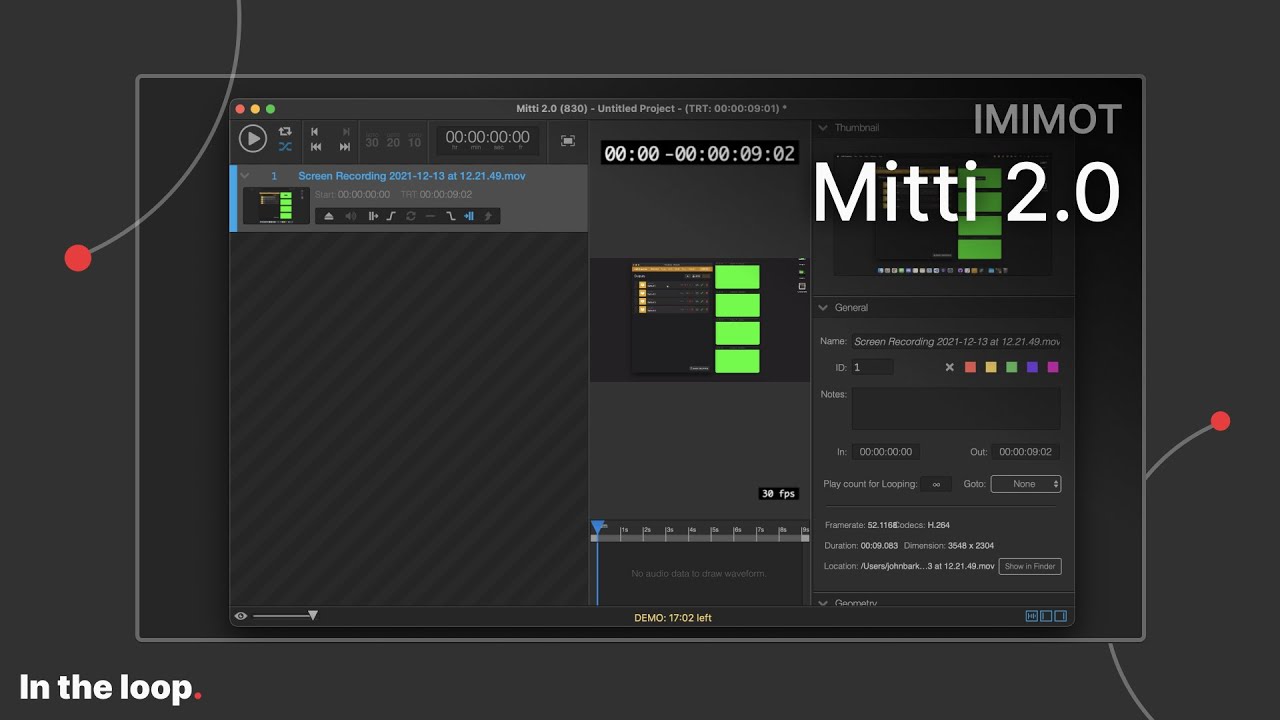Collapse the Thumbnail section
The width and height of the screenshot is (1280, 720).
823,128
